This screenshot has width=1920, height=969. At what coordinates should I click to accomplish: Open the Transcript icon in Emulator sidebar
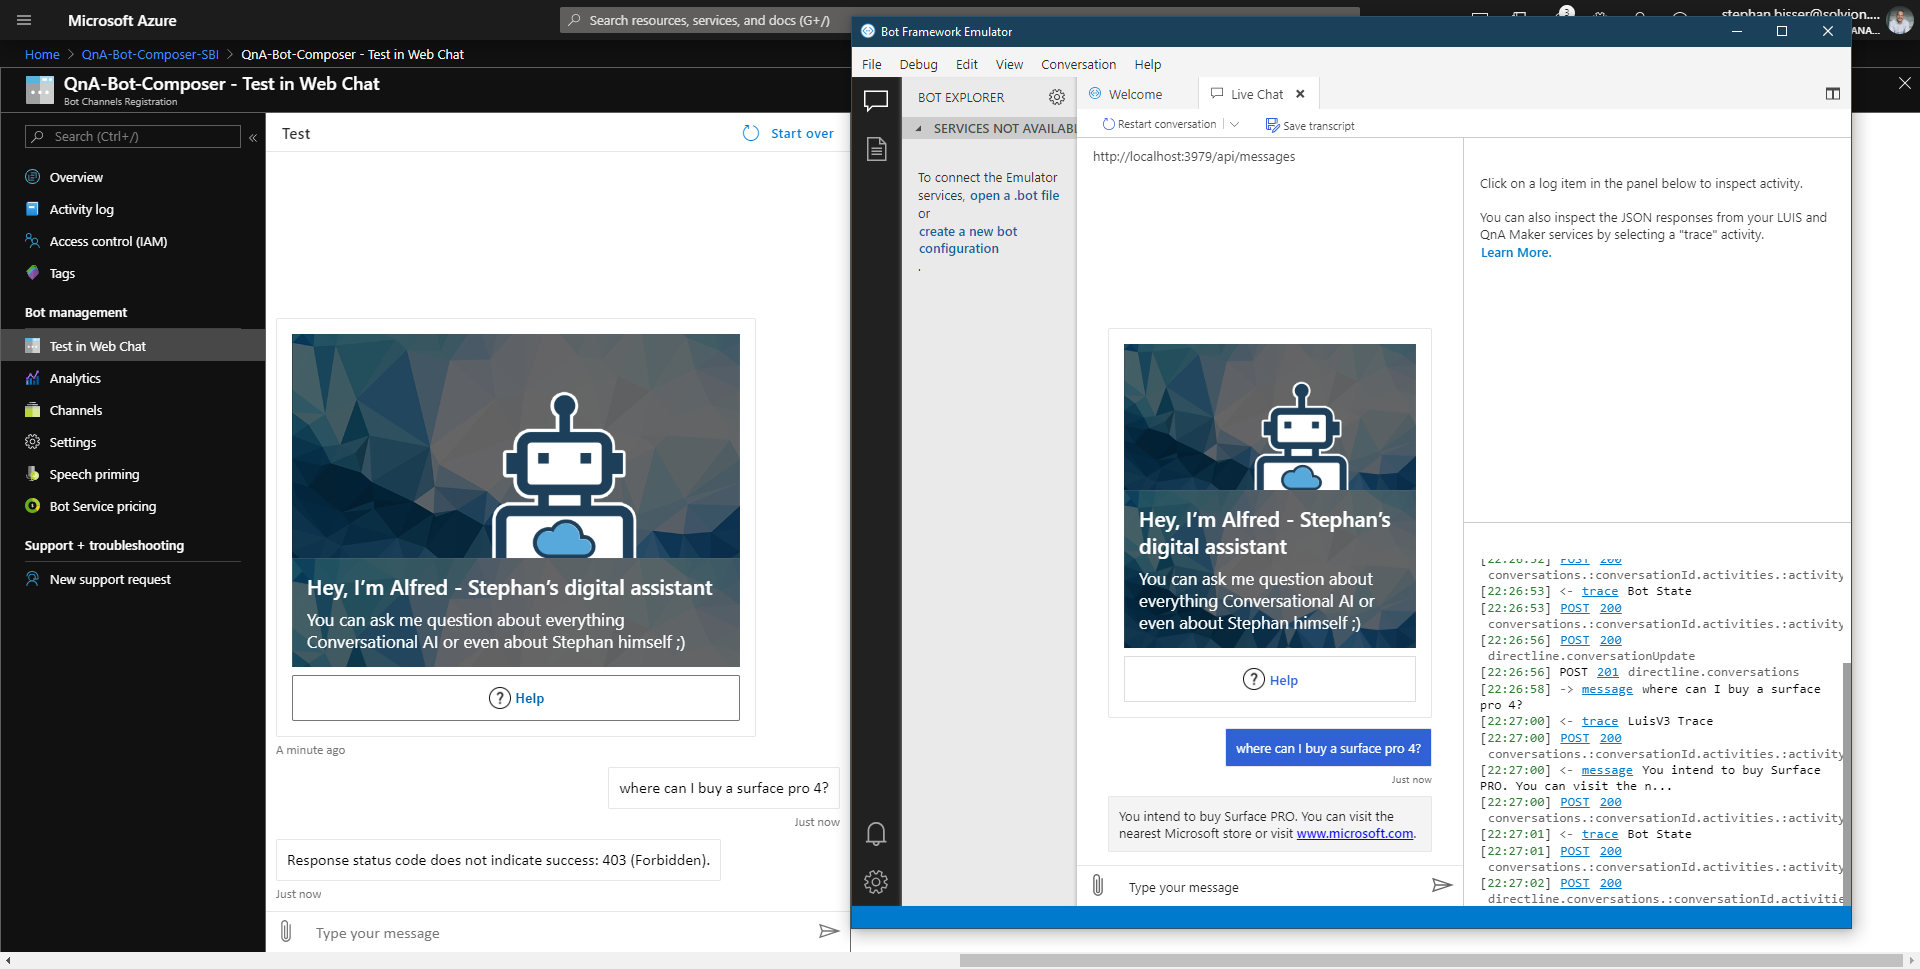[x=877, y=148]
